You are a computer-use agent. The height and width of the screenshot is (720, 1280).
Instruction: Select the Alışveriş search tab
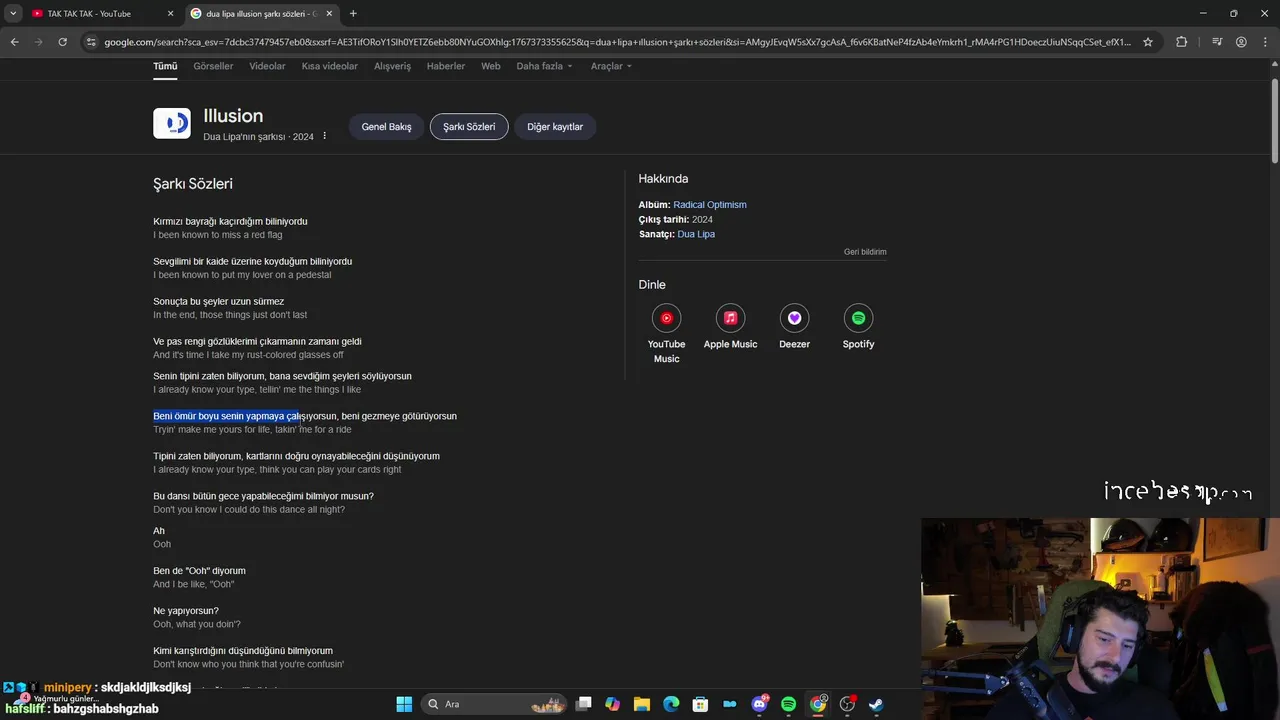tap(392, 66)
